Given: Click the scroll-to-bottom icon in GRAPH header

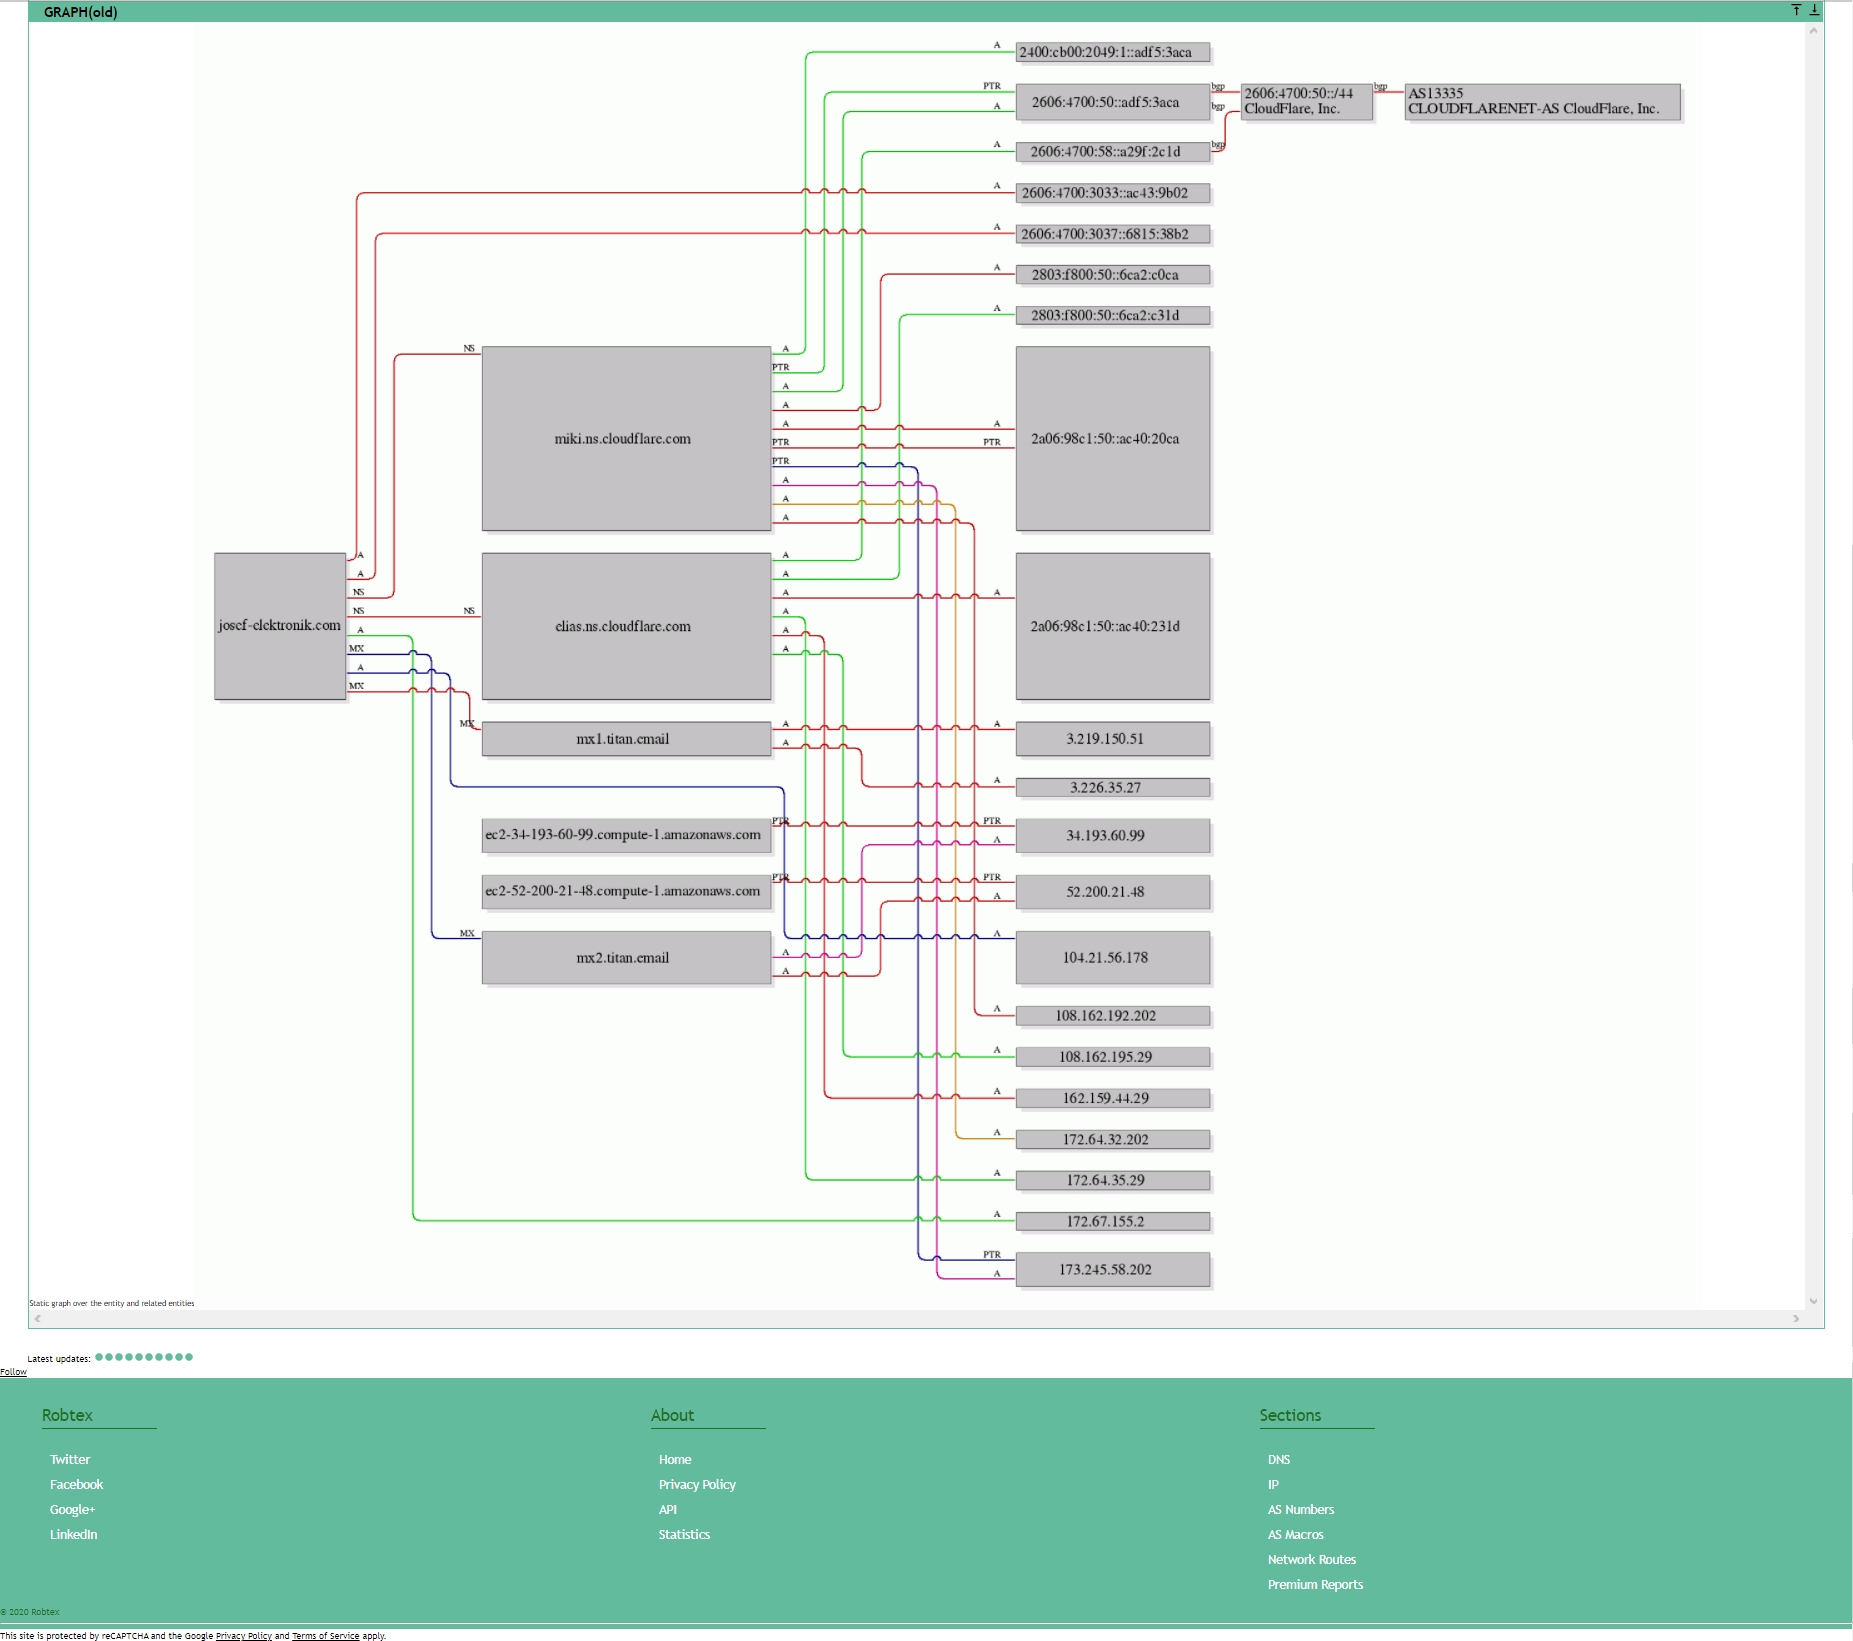Looking at the screenshot, I should [1814, 10].
